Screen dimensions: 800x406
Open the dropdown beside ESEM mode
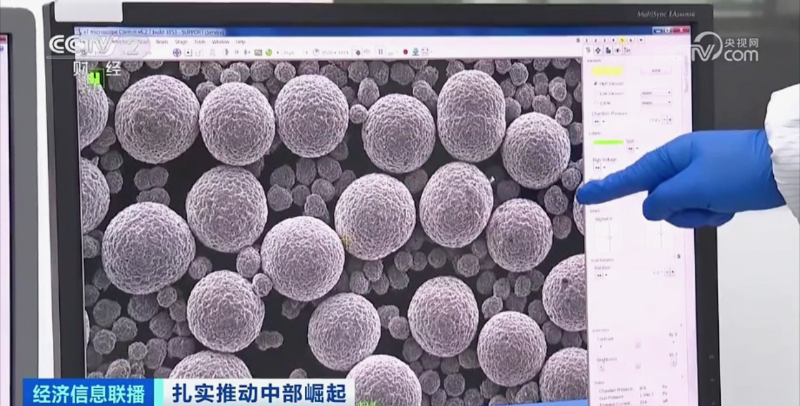click(x=655, y=103)
